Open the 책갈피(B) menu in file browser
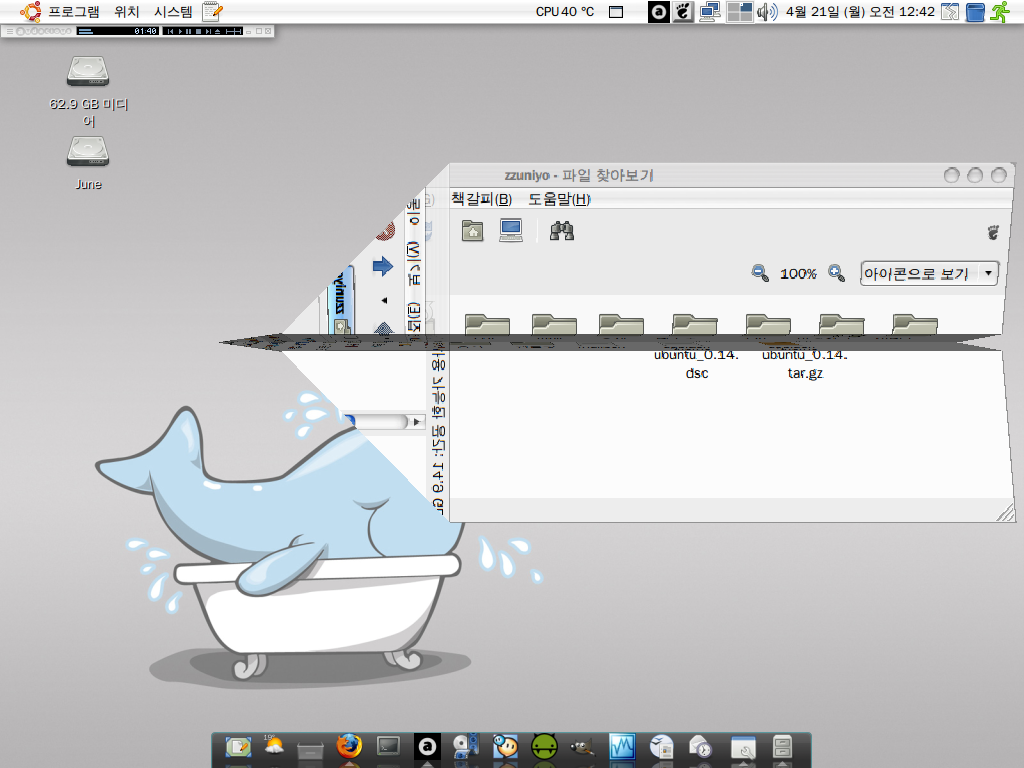The width and height of the screenshot is (1024, 768). click(482, 199)
